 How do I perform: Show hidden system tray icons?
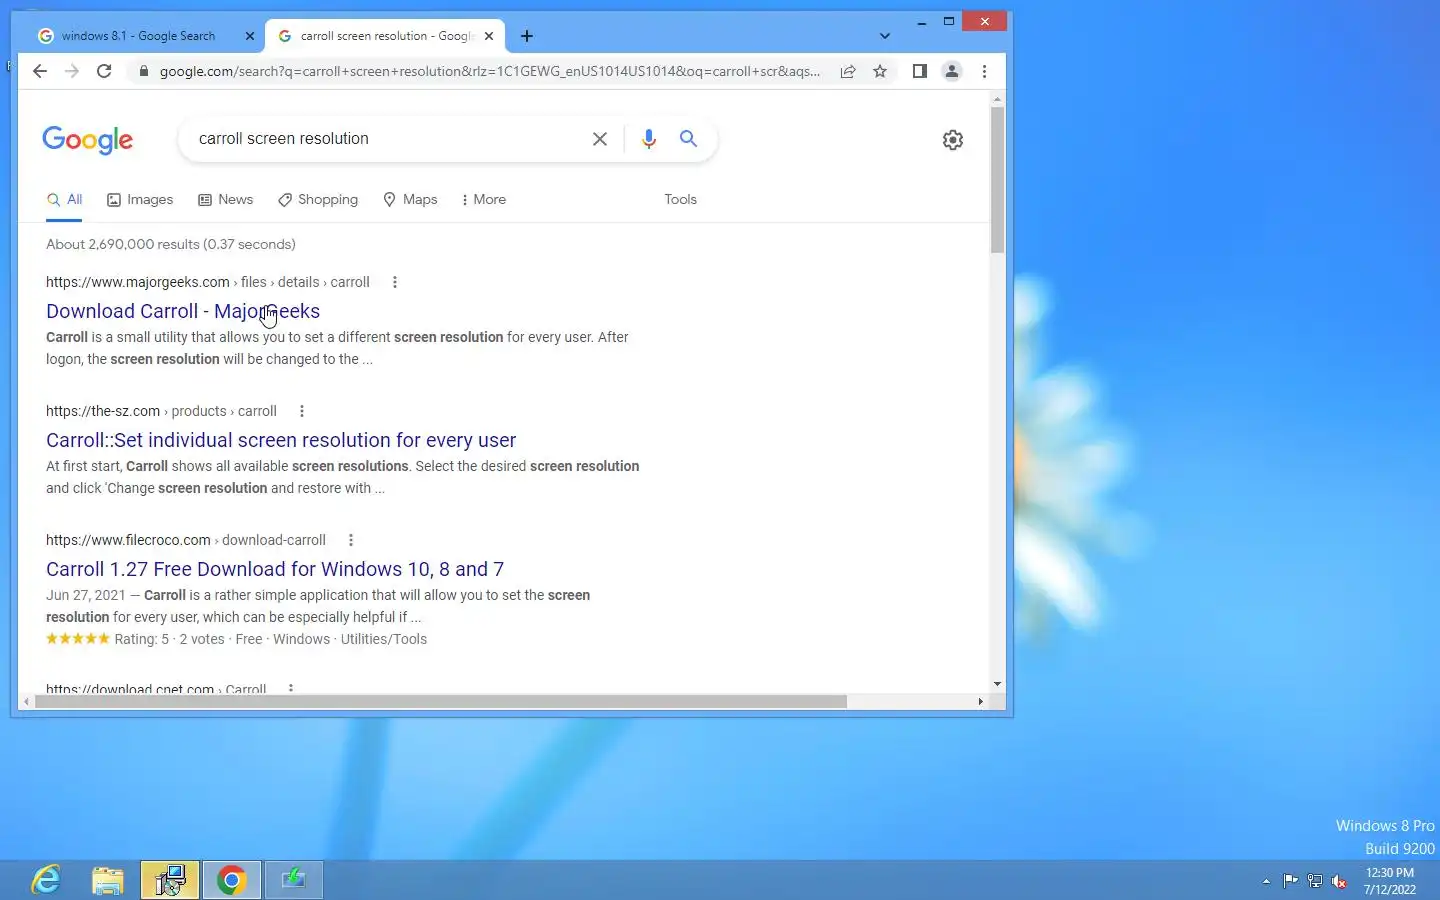[1266, 881]
